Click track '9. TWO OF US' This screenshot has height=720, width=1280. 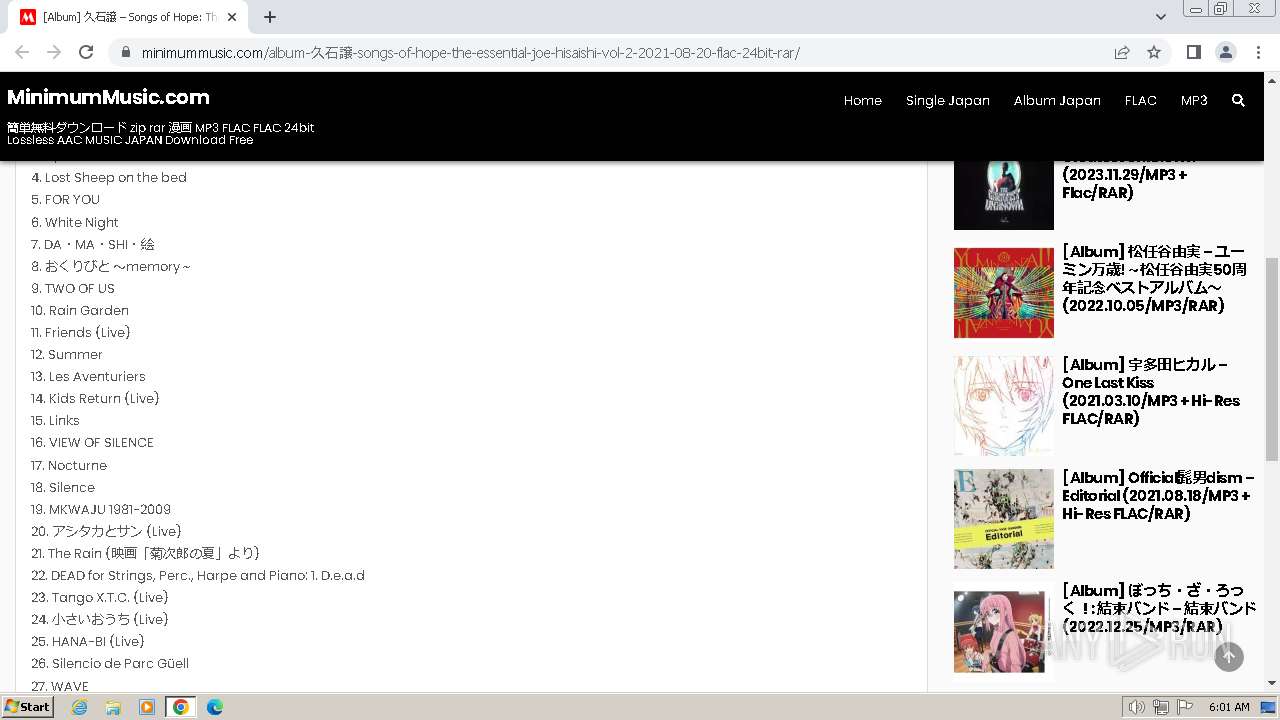click(x=73, y=289)
